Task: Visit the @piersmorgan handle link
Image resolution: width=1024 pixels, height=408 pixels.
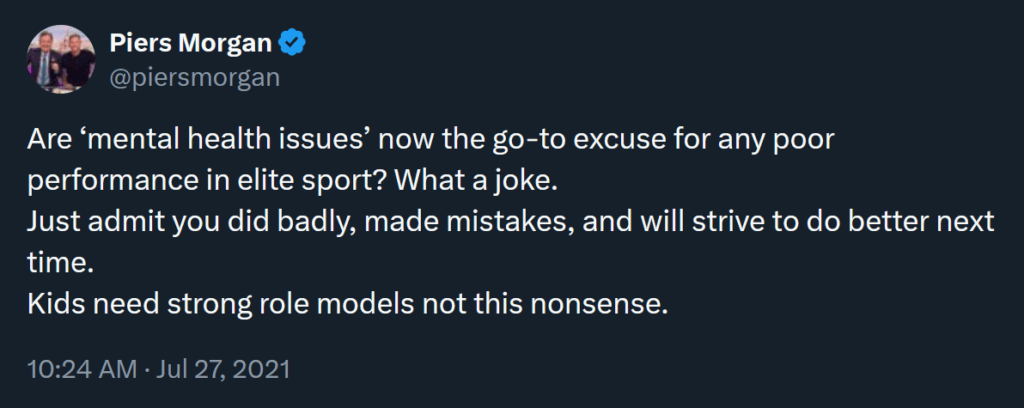Action: [x=195, y=78]
